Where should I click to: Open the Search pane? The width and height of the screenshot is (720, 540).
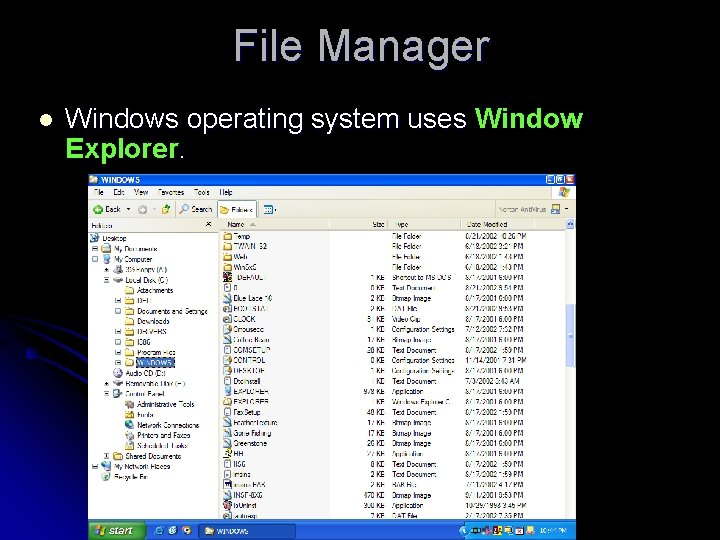coord(196,209)
